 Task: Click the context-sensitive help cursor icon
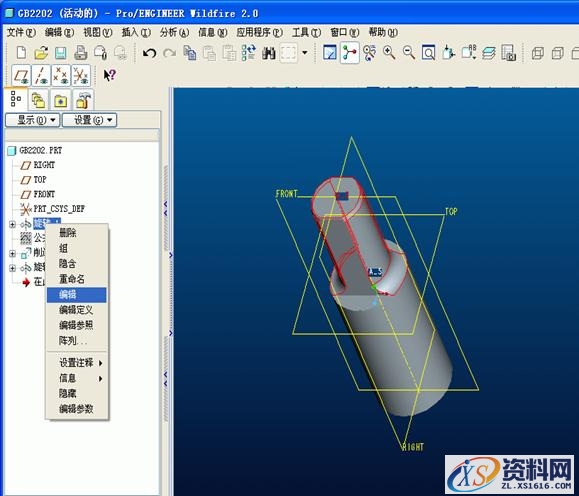(x=110, y=75)
